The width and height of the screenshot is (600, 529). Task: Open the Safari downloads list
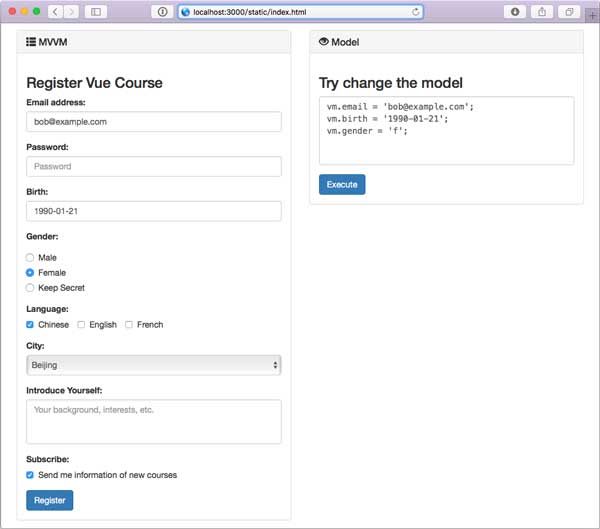pyautogui.click(x=516, y=12)
